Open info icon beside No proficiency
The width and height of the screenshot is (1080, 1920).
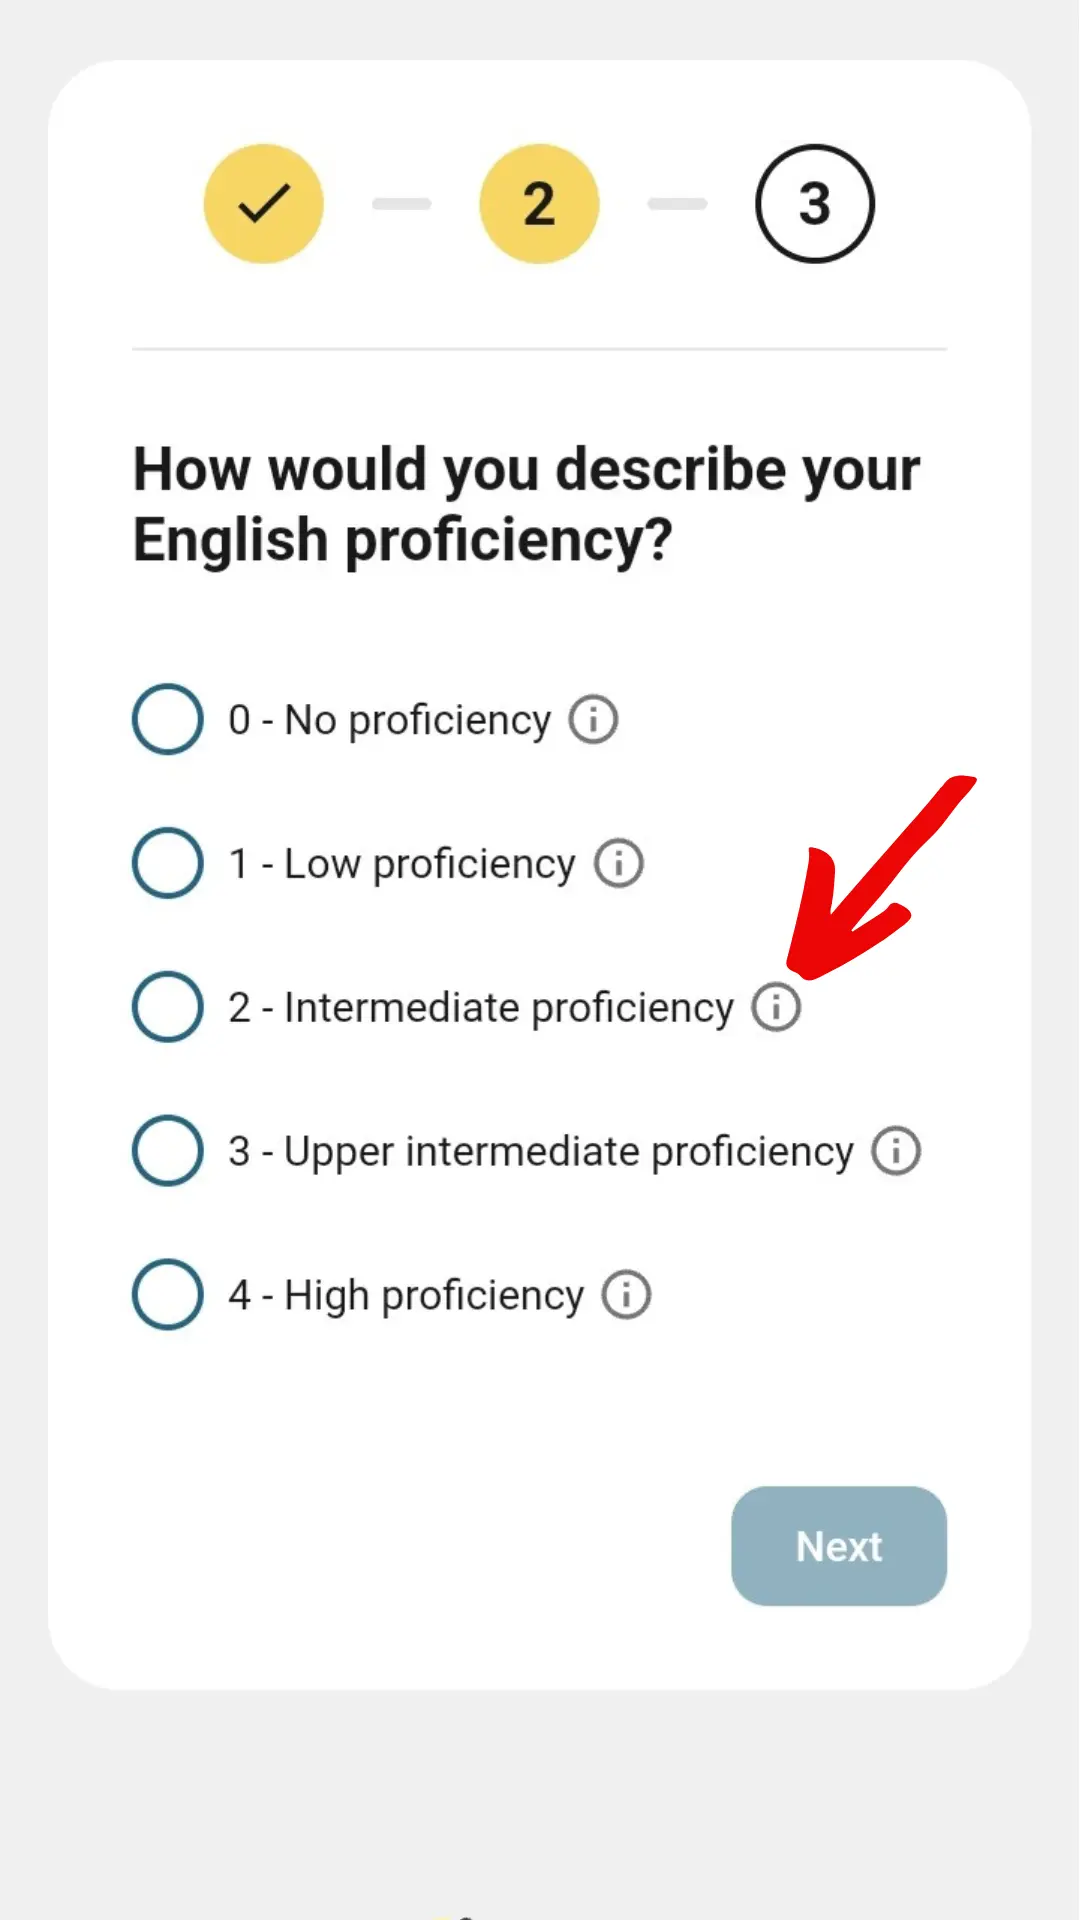(x=594, y=719)
